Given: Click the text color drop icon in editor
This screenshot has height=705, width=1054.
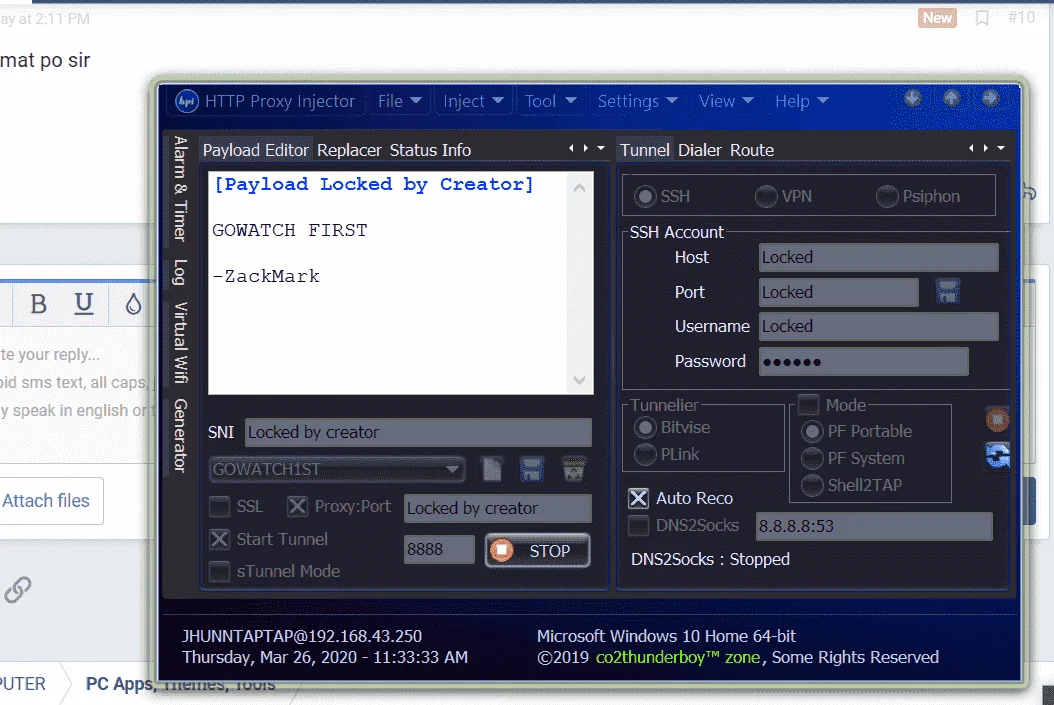Looking at the screenshot, I should click(134, 304).
